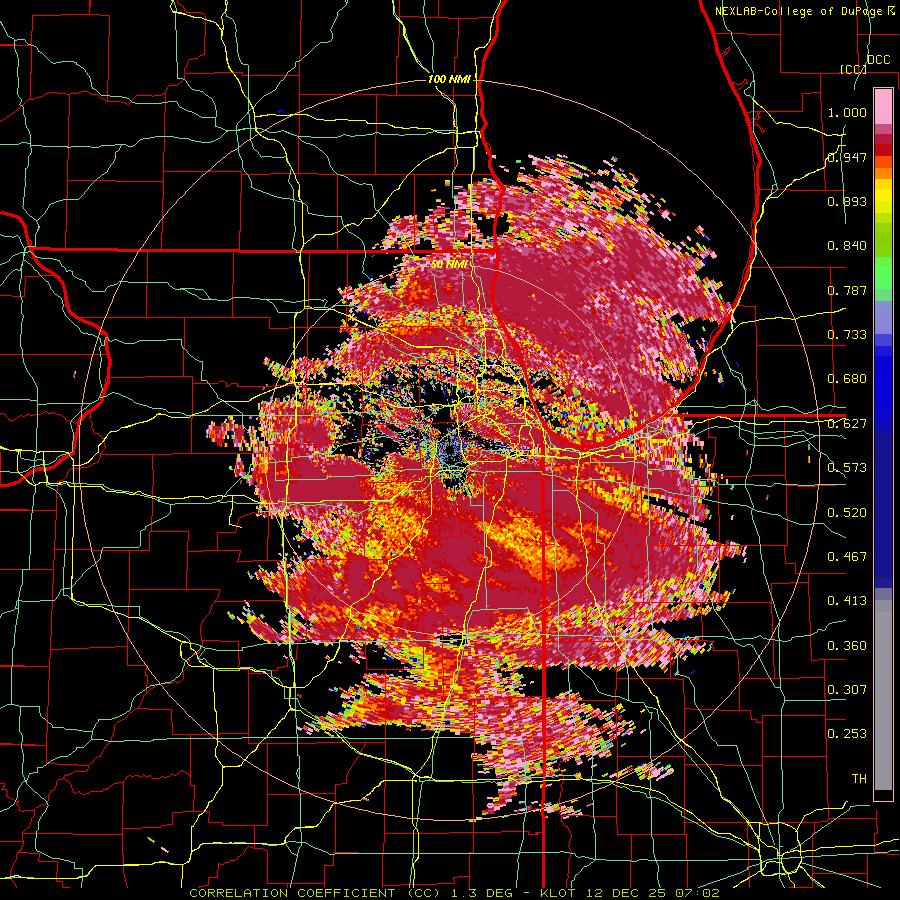Pick the gray segment of the color bar
The height and width of the screenshot is (900, 900).
[883, 695]
